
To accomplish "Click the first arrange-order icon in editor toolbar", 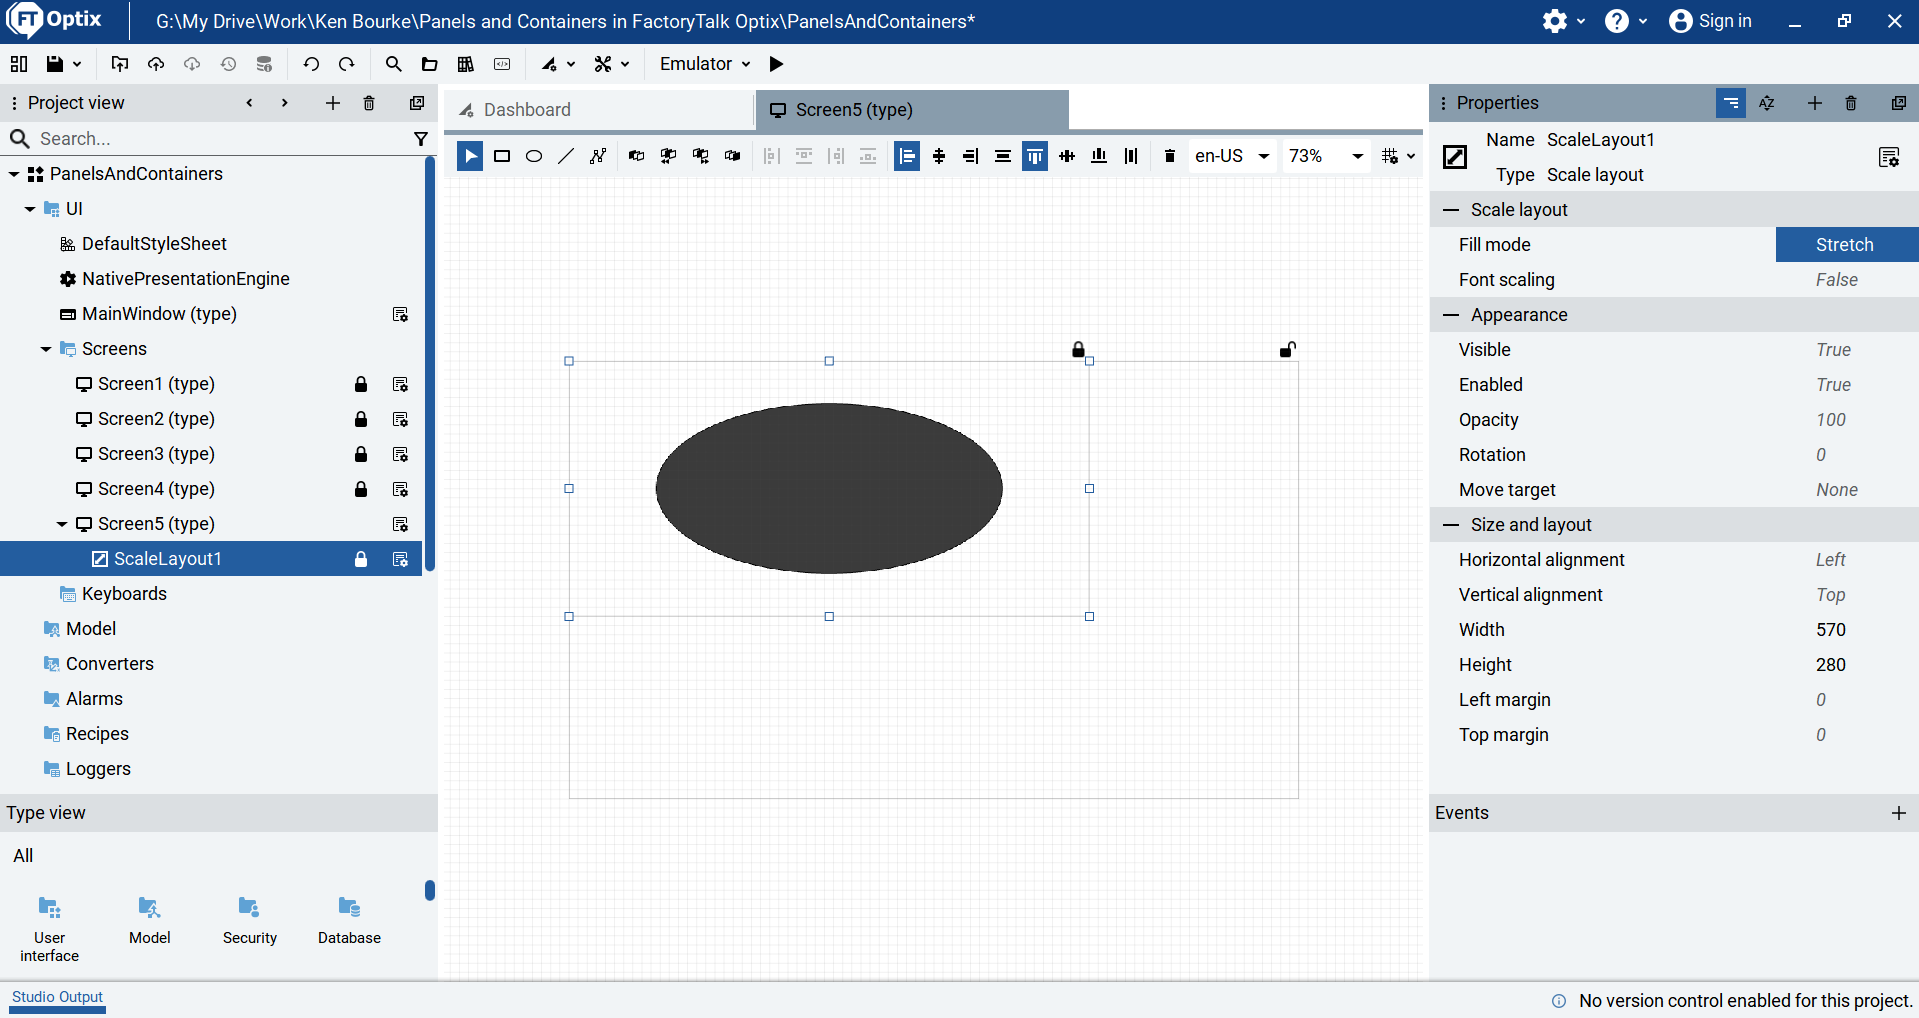I will [636, 156].
